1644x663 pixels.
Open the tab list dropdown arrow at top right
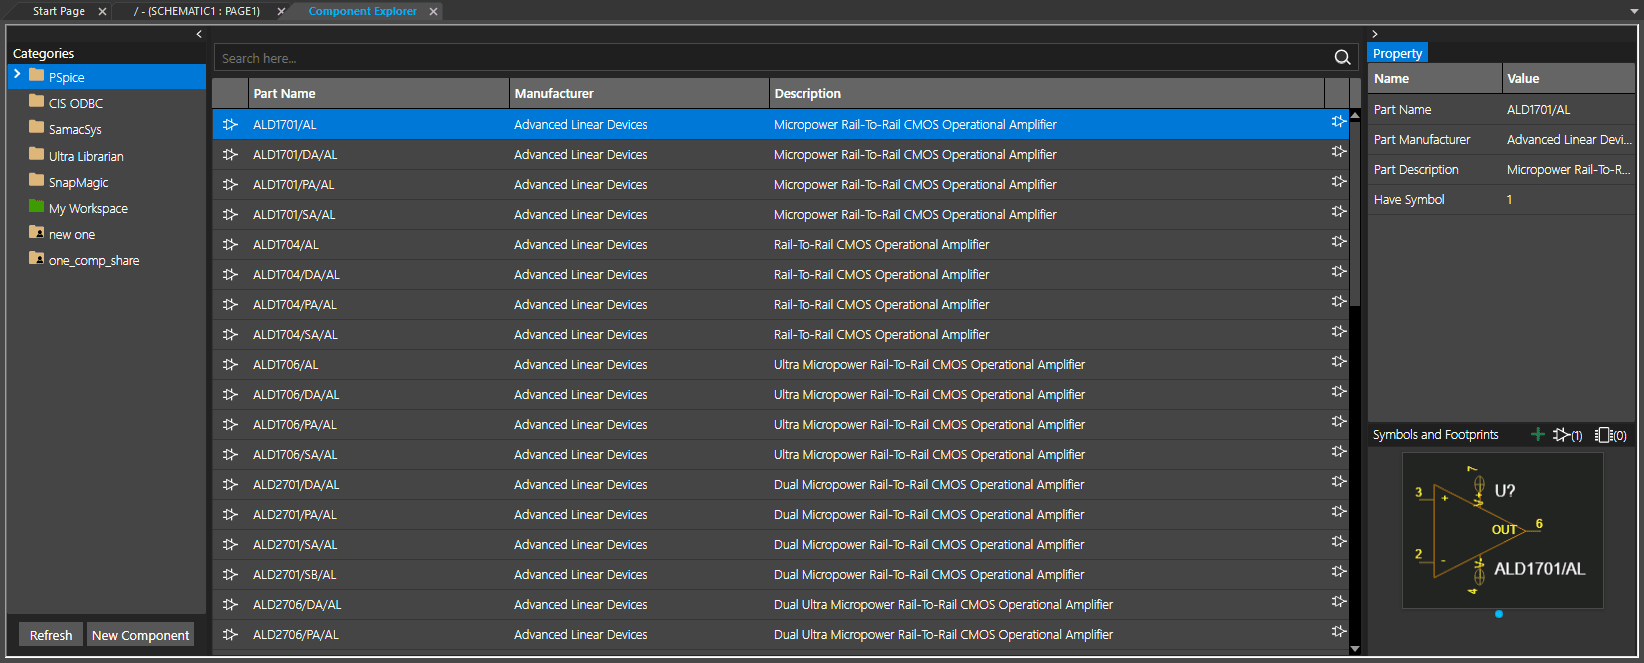[1634, 11]
